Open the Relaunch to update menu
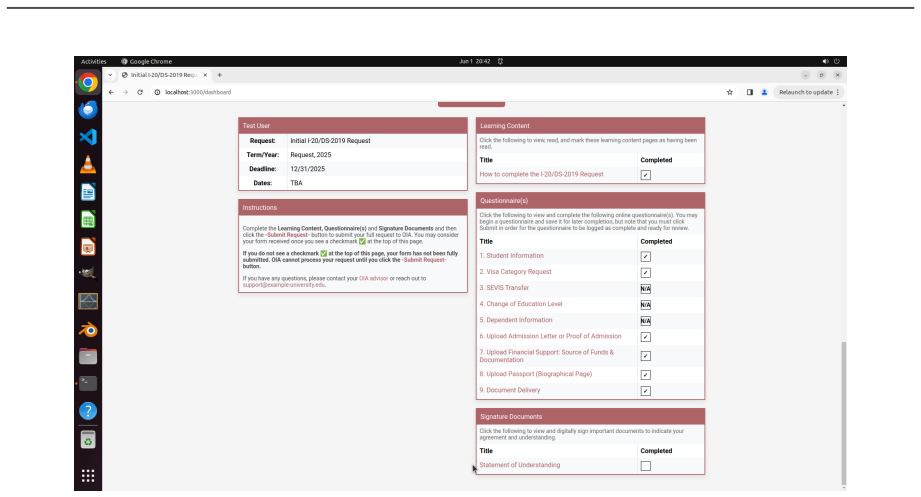921x497 pixels. [x=838, y=92]
